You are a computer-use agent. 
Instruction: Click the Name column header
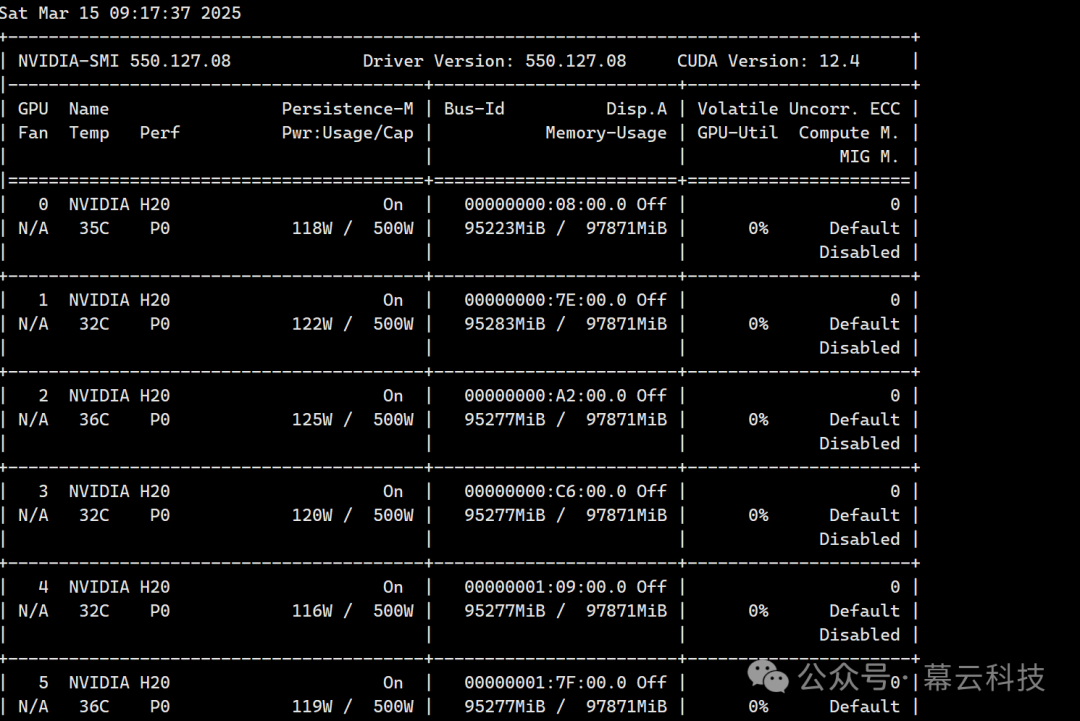tap(89, 109)
